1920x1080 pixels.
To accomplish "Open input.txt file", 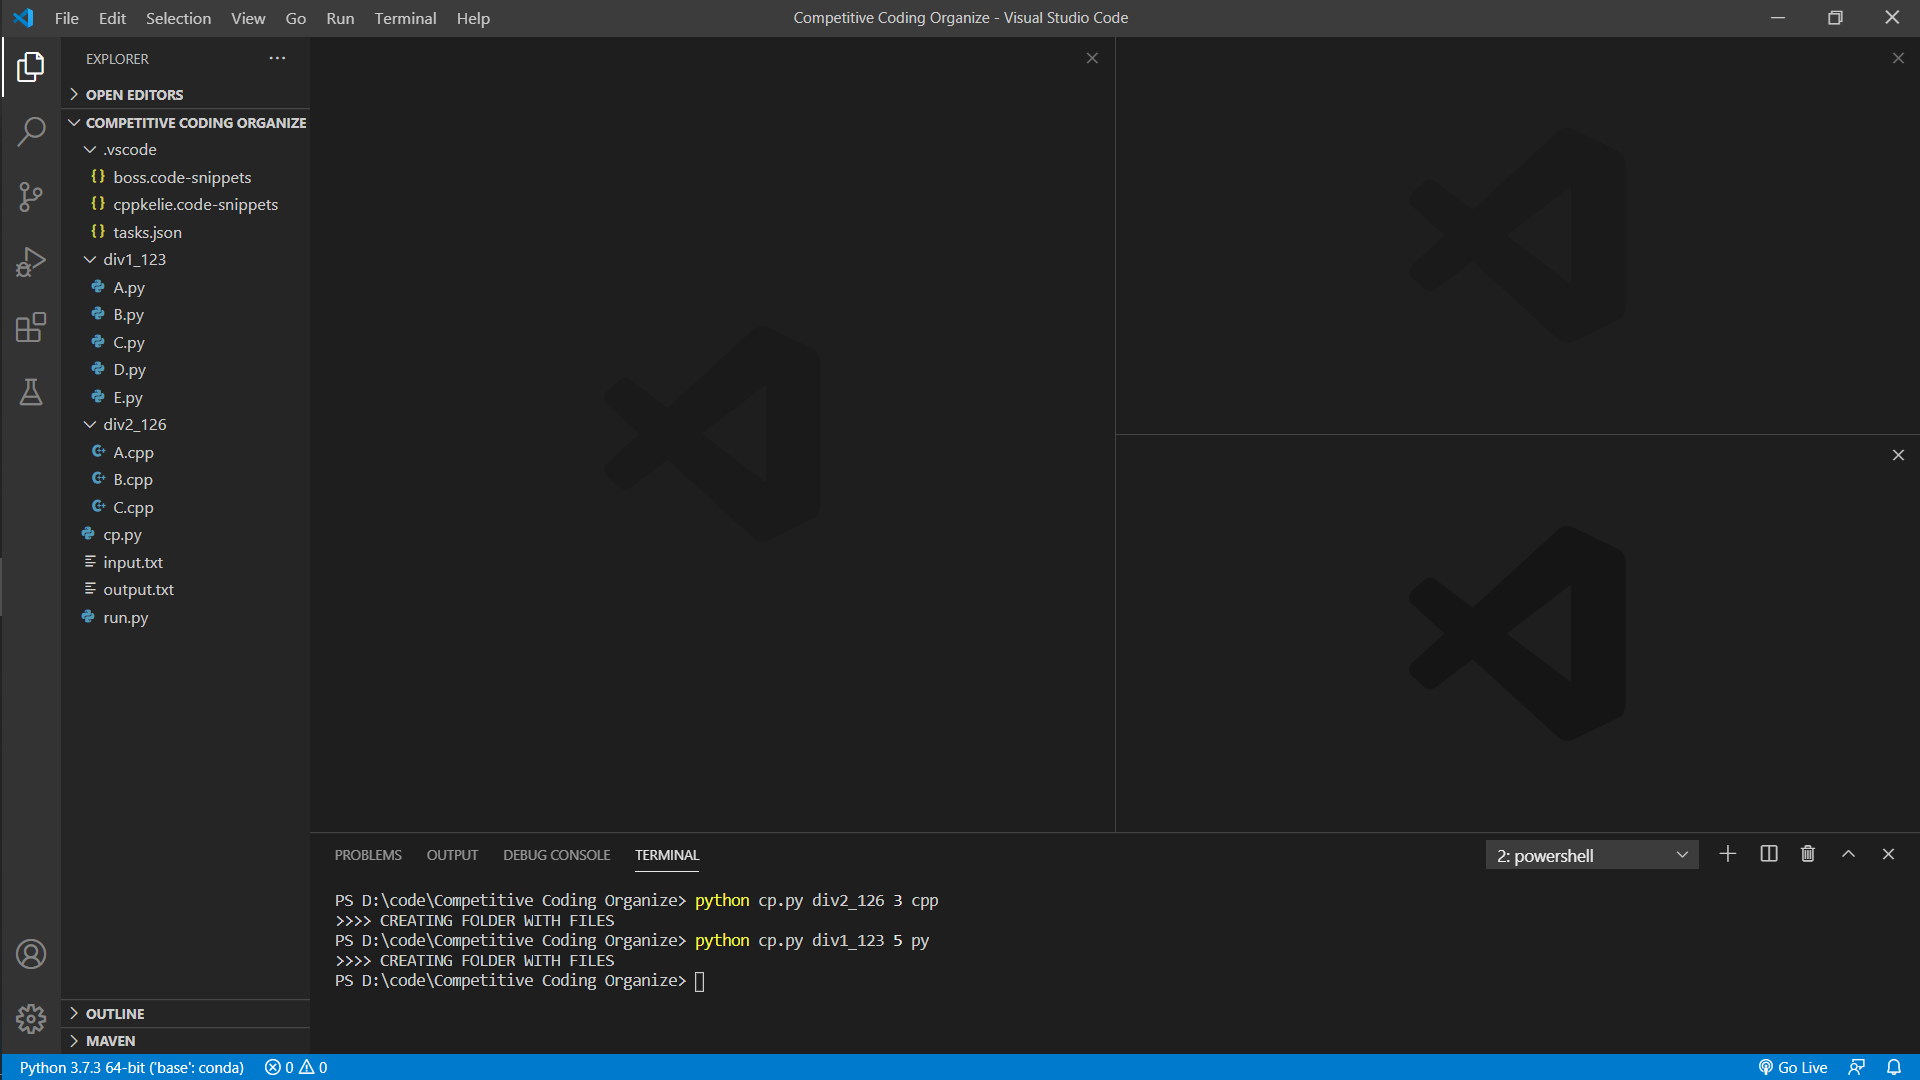I will [186, 562].
